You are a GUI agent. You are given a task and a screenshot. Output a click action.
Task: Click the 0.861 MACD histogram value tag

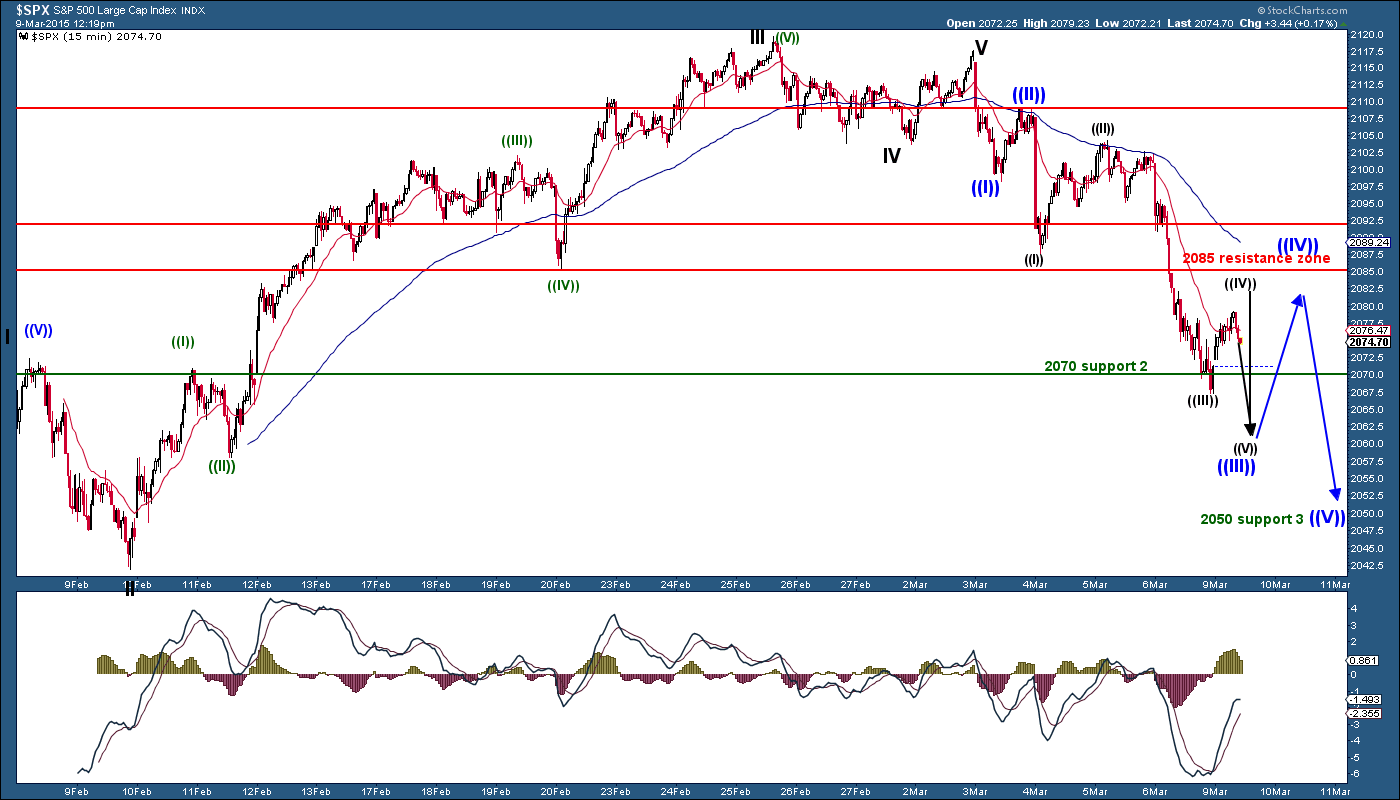pos(1362,661)
